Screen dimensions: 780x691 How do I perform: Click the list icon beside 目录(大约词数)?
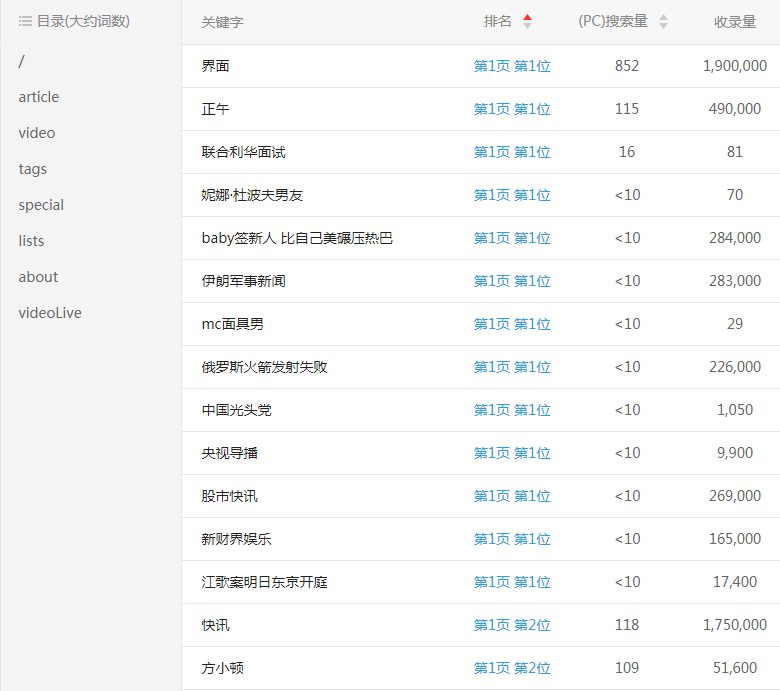click(25, 21)
